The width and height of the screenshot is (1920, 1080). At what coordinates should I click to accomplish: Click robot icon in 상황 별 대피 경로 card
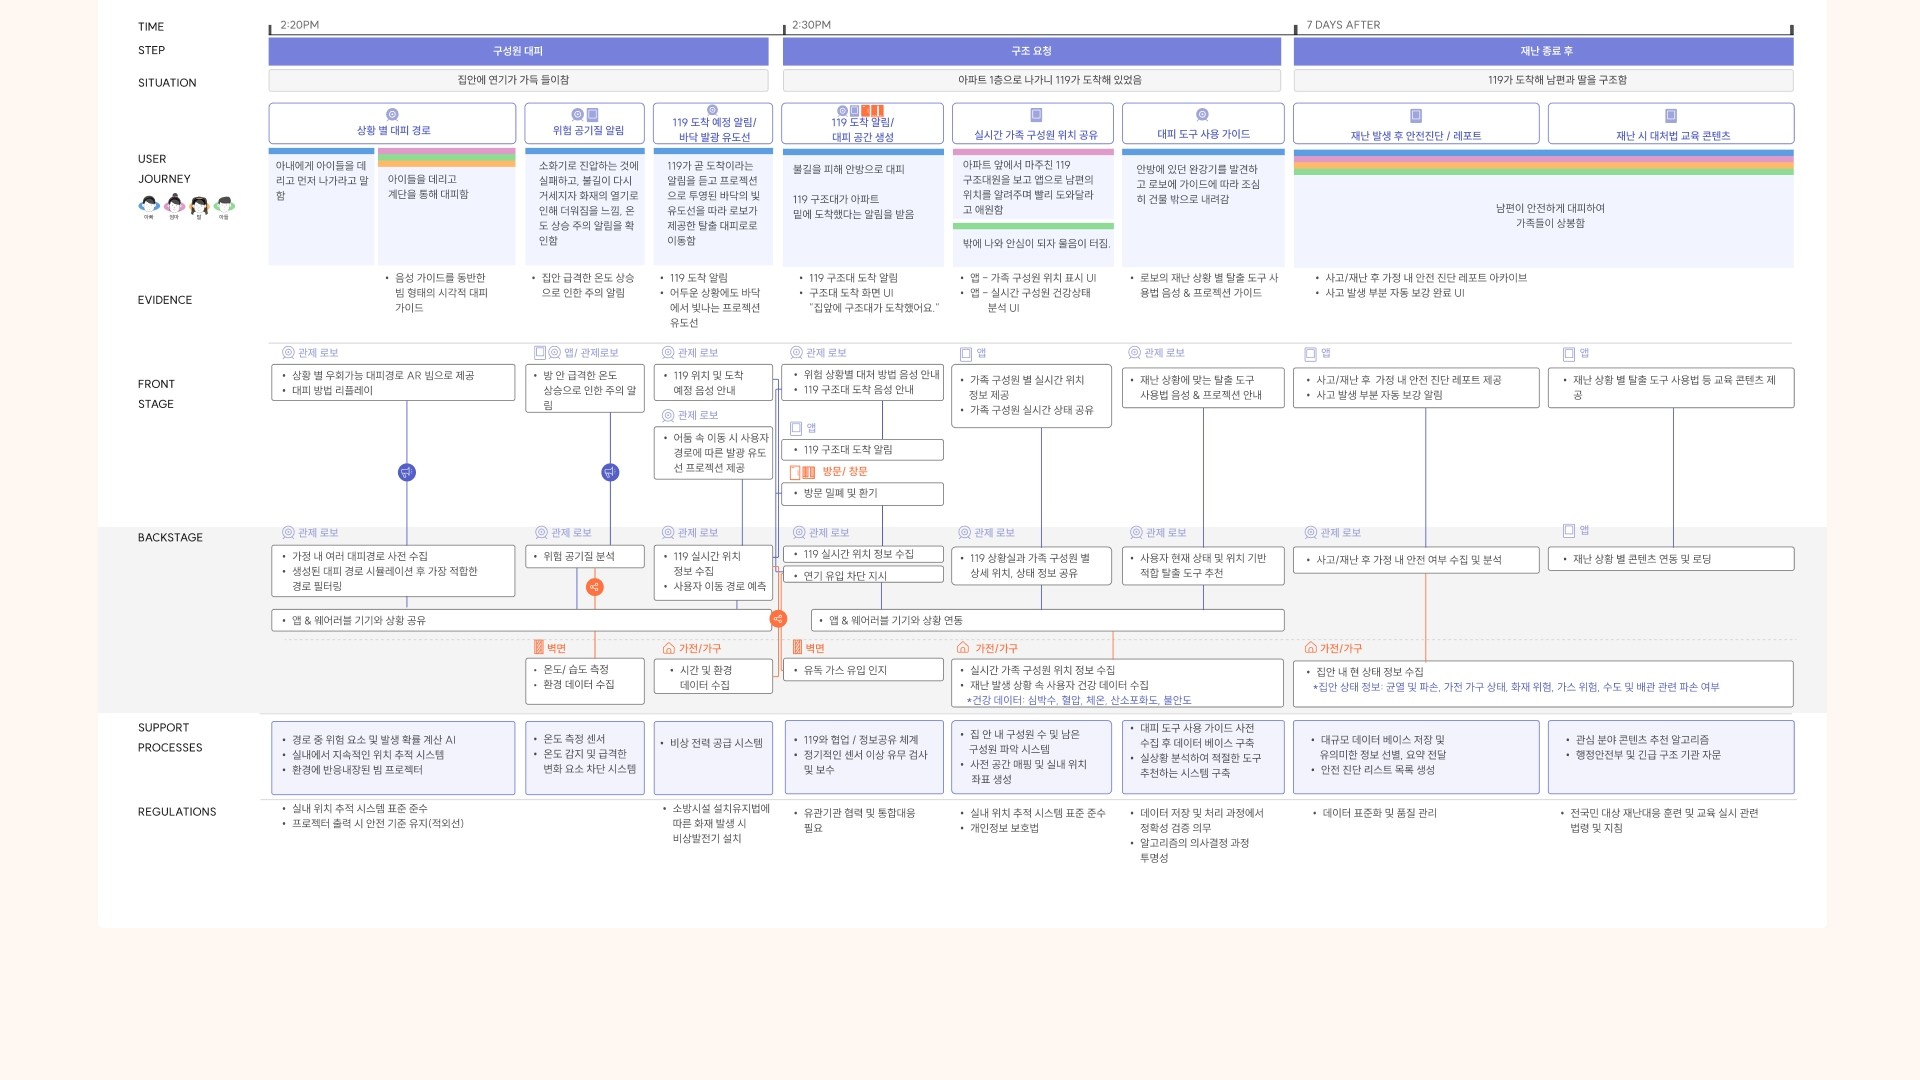[x=392, y=115]
